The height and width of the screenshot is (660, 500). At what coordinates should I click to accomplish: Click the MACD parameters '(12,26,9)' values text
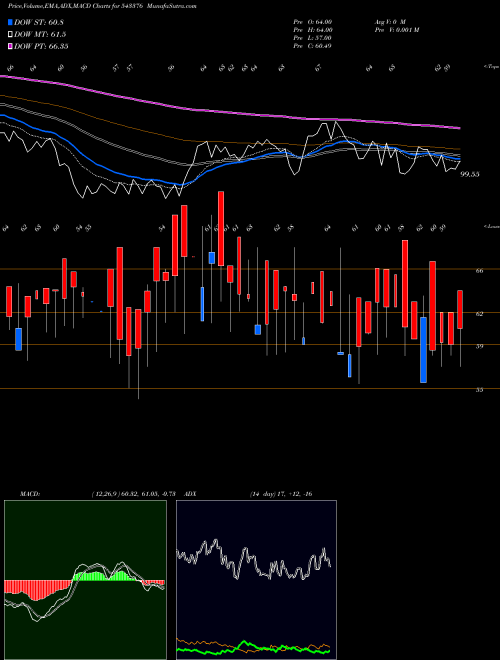pyautogui.click(x=136, y=494)
